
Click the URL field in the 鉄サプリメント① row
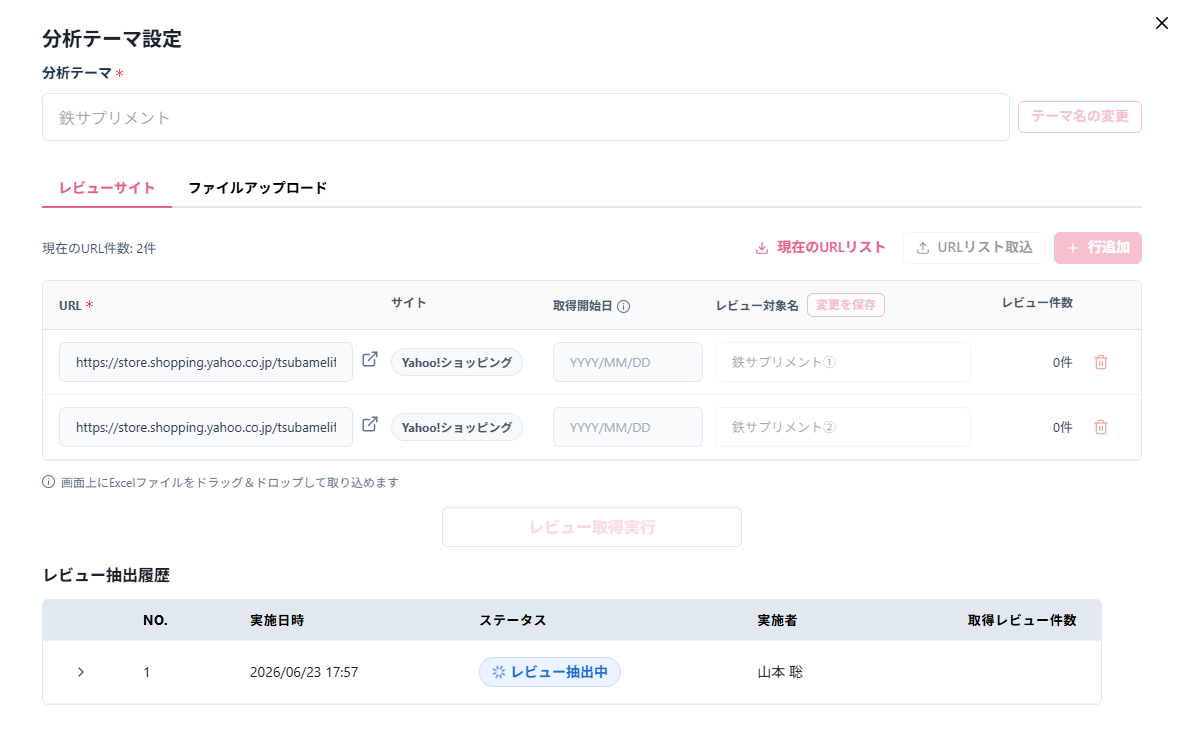(206, 362)
